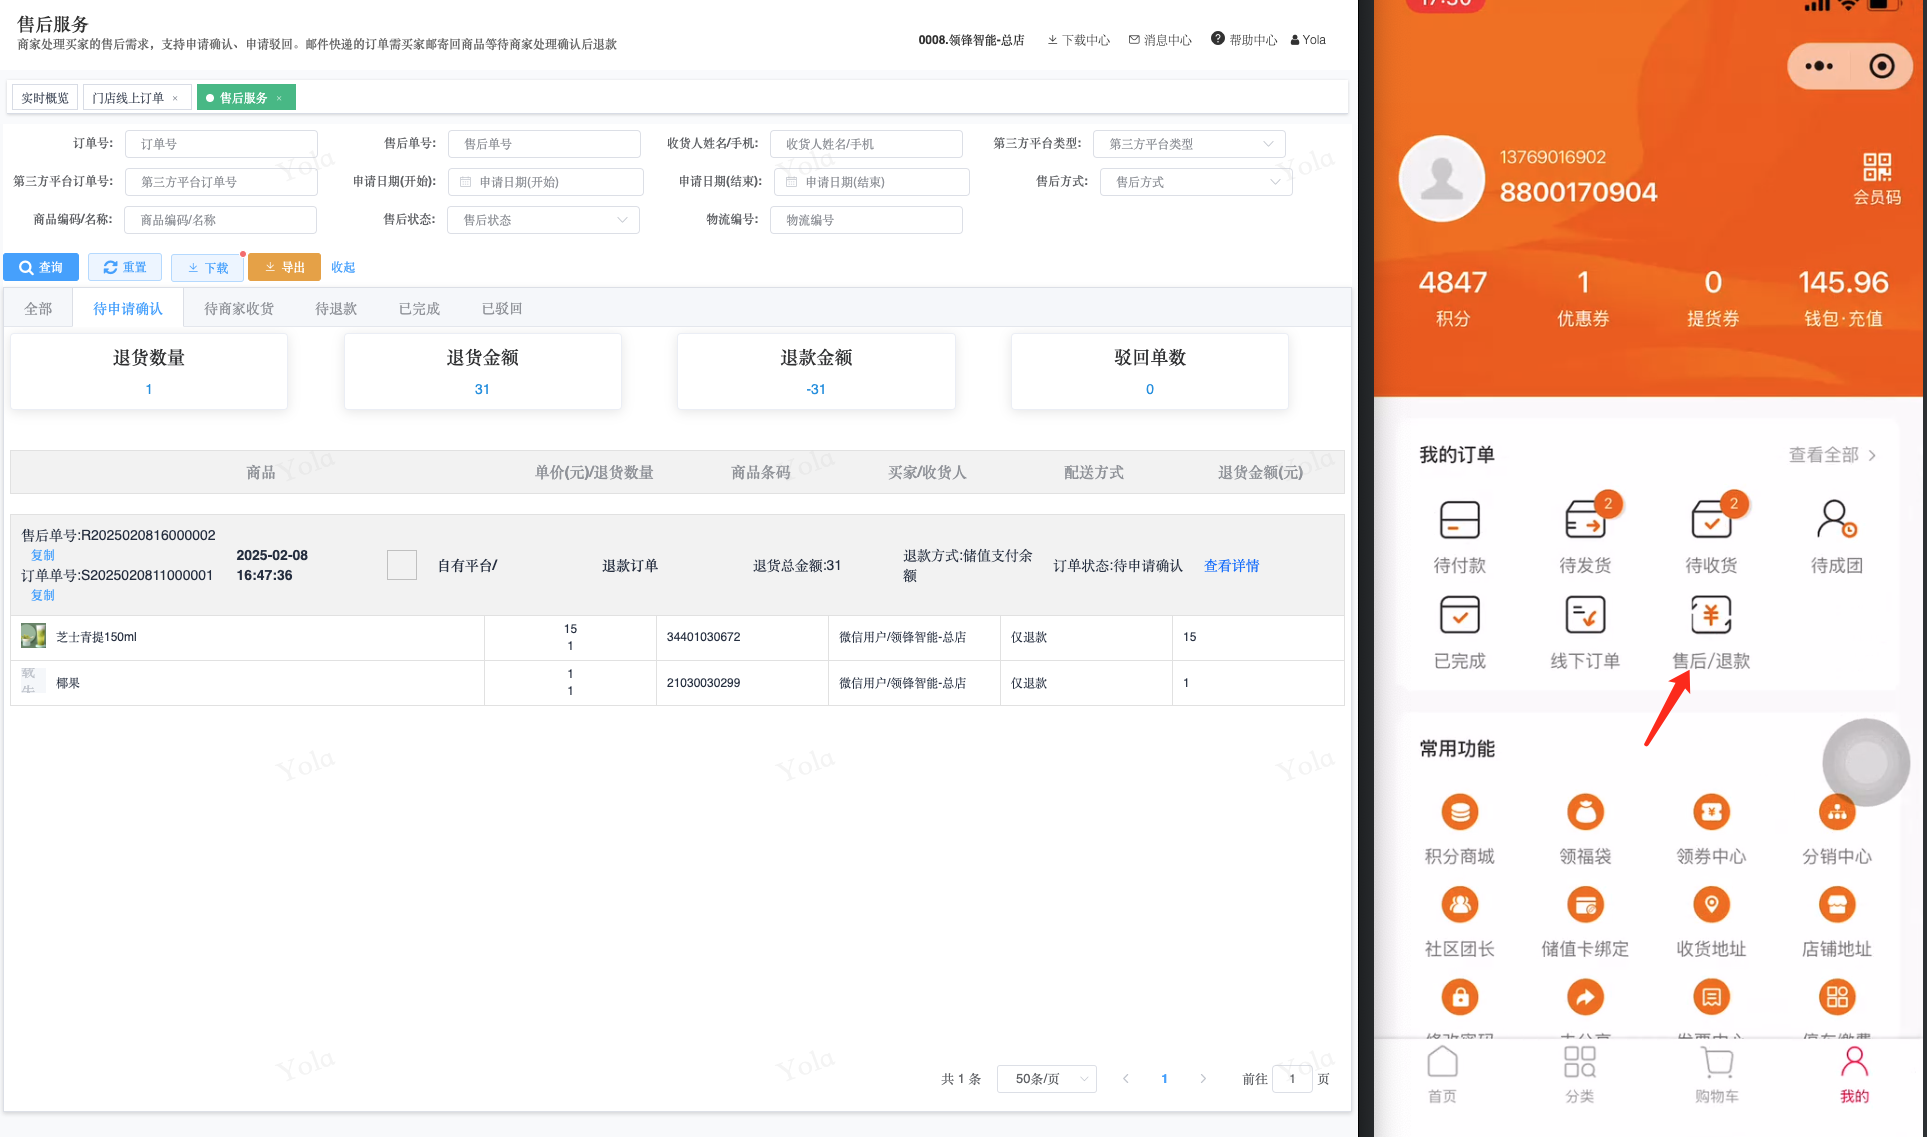
Task: Tap the 分销中心 distribution center icon
Action: 1837,812
